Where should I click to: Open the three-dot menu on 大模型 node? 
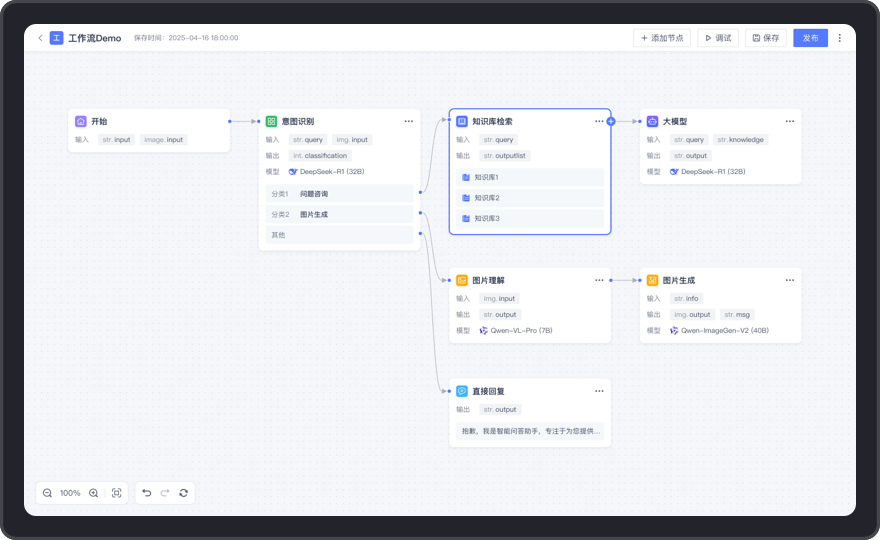[790, 121]
